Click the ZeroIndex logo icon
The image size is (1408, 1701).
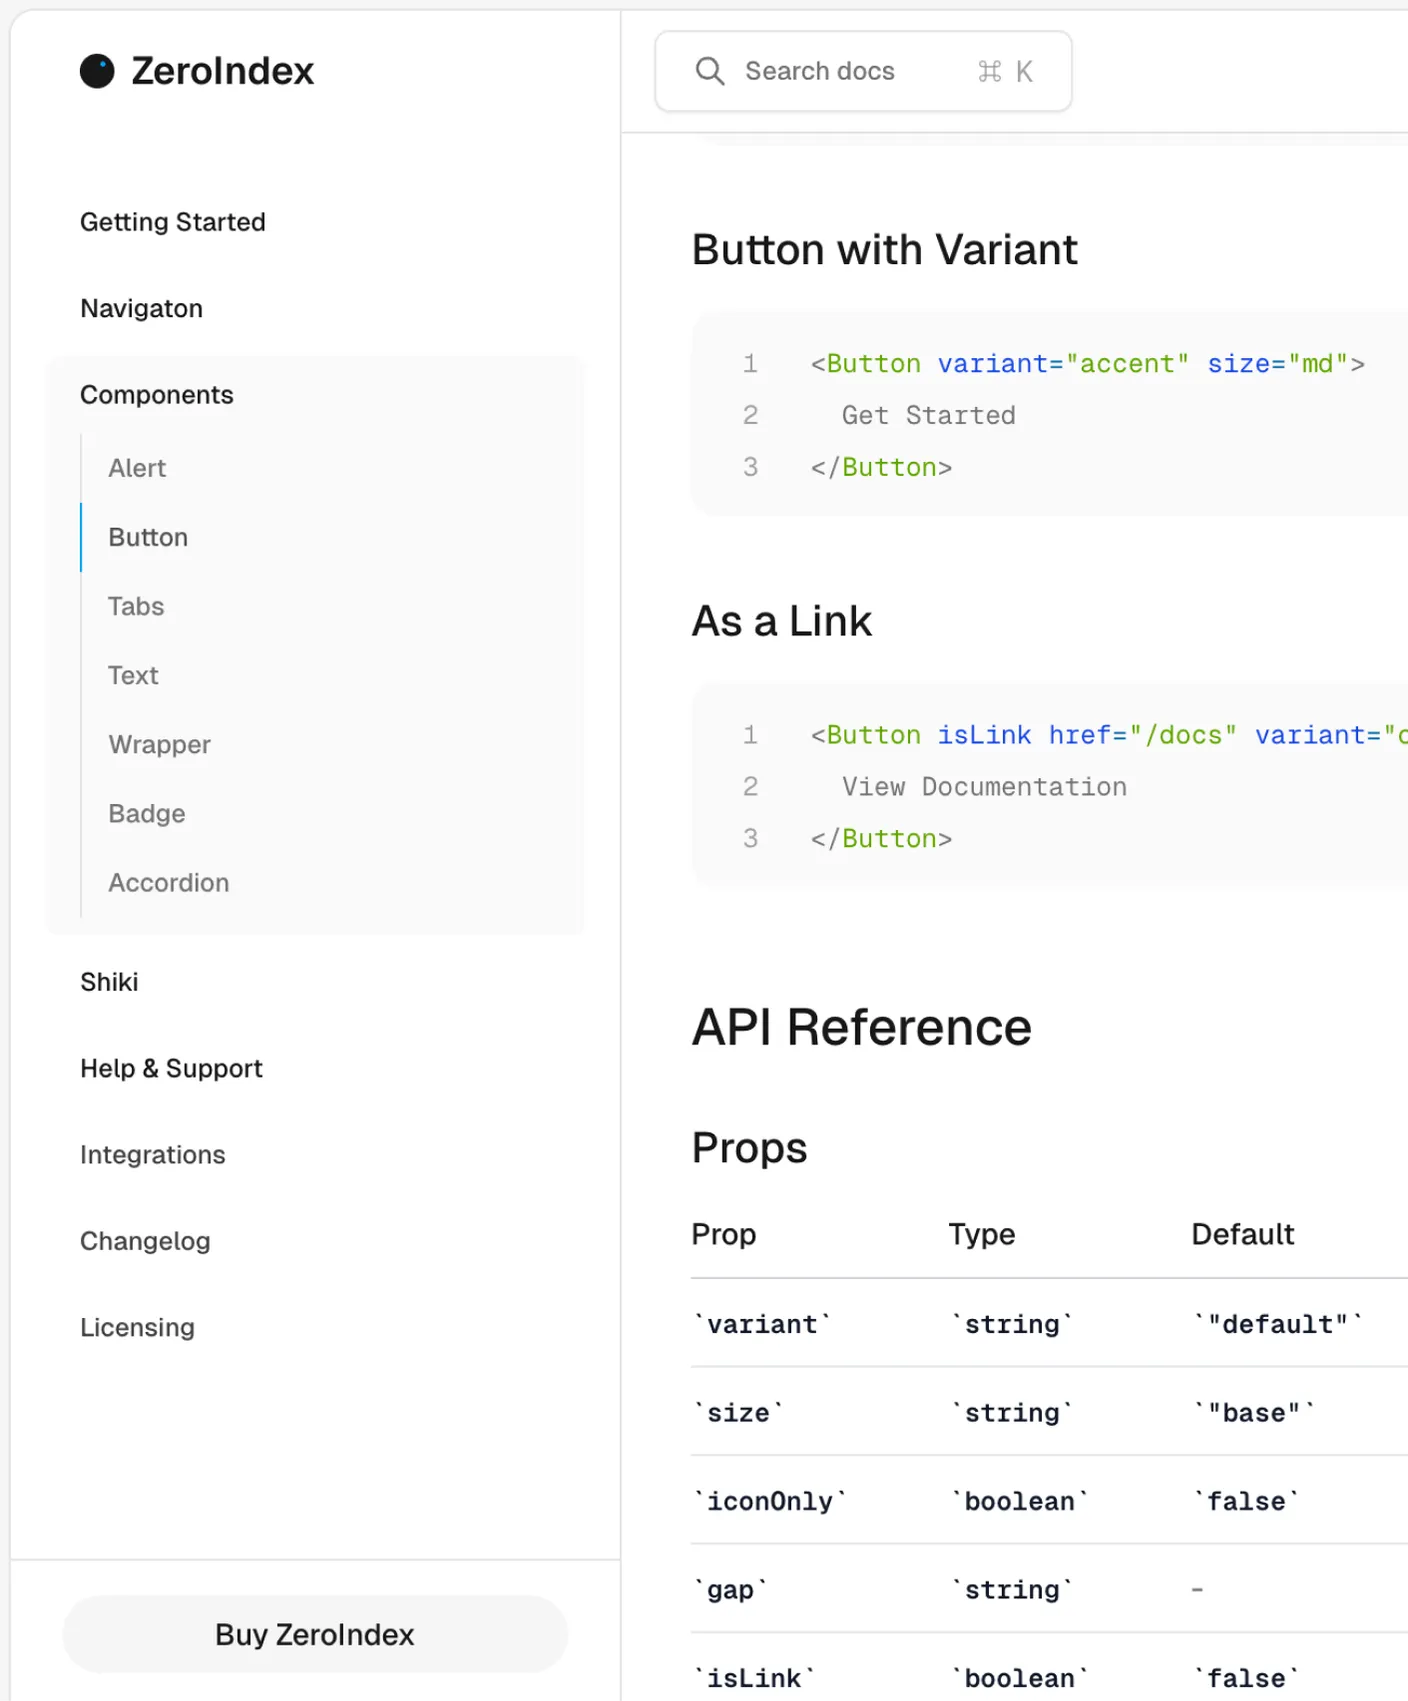point(97,71)
